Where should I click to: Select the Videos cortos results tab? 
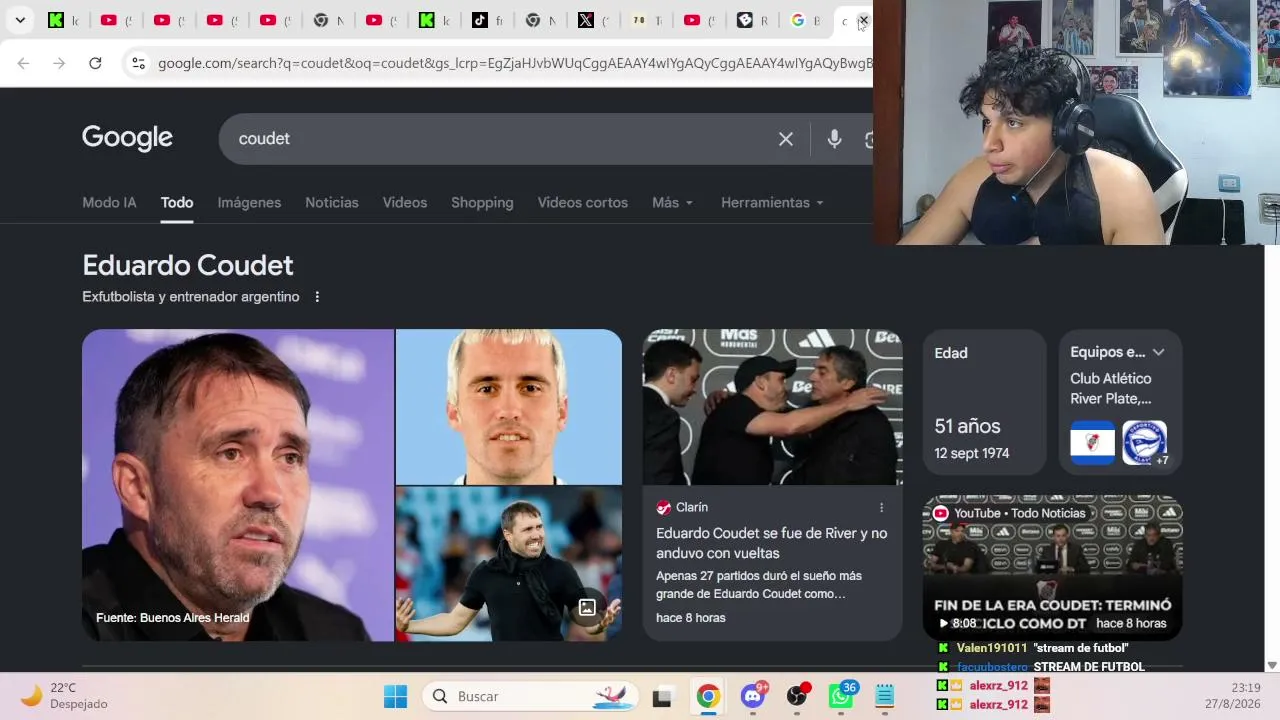coord(583,202)
